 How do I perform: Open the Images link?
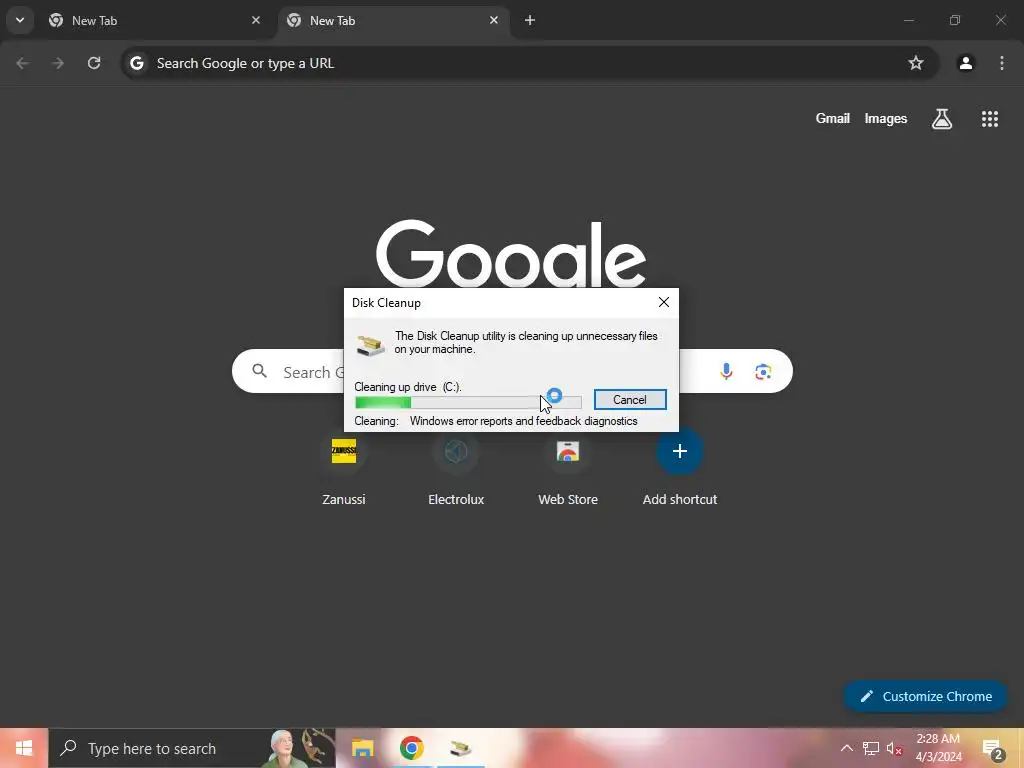point(886,118)
